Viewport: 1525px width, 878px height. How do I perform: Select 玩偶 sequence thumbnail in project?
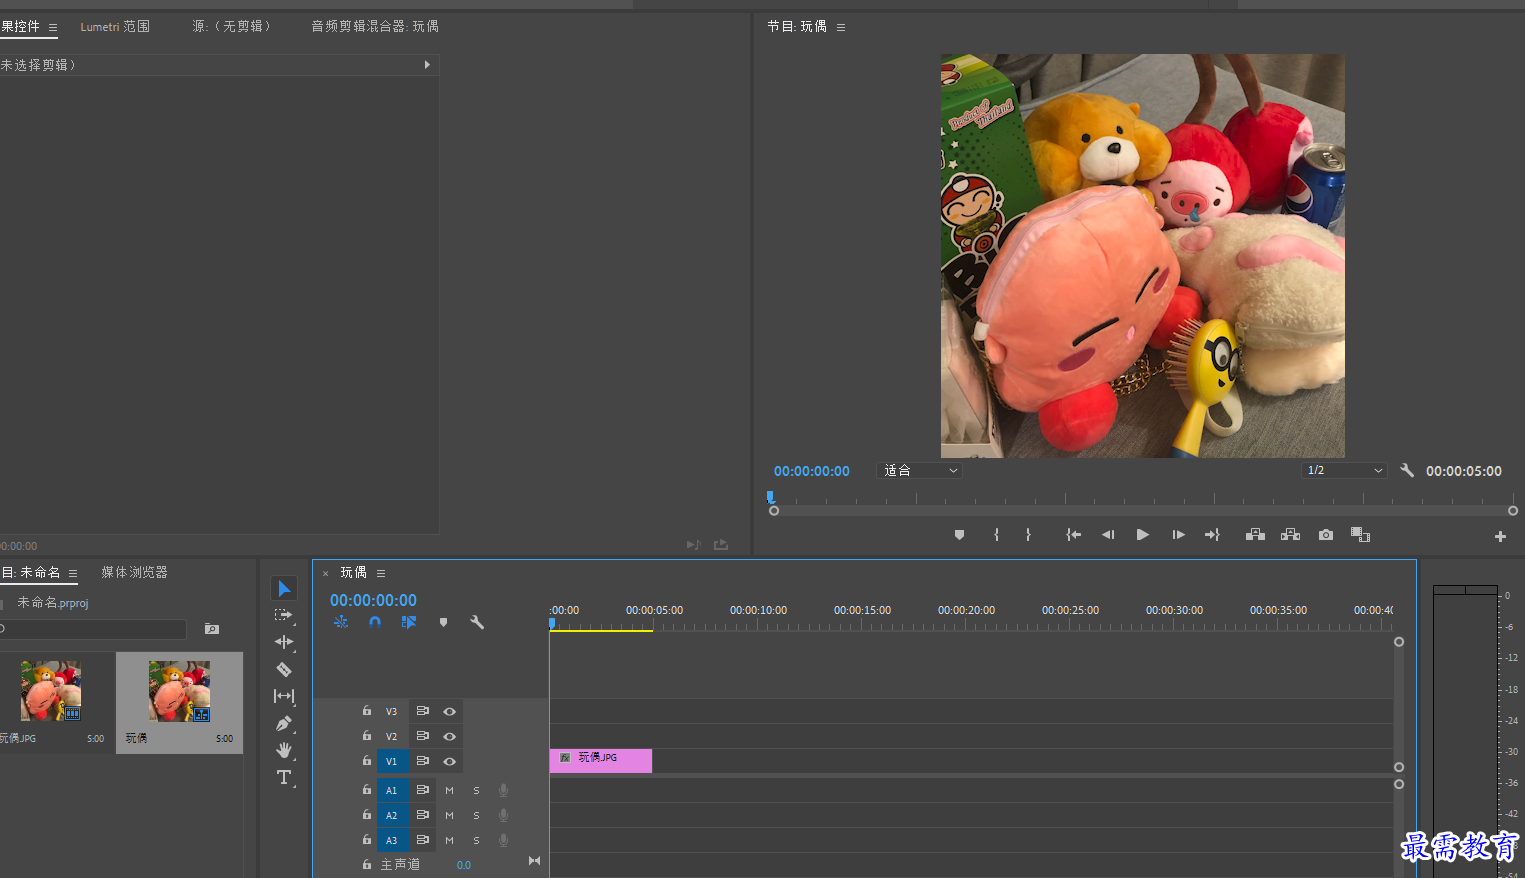[180, 690]
